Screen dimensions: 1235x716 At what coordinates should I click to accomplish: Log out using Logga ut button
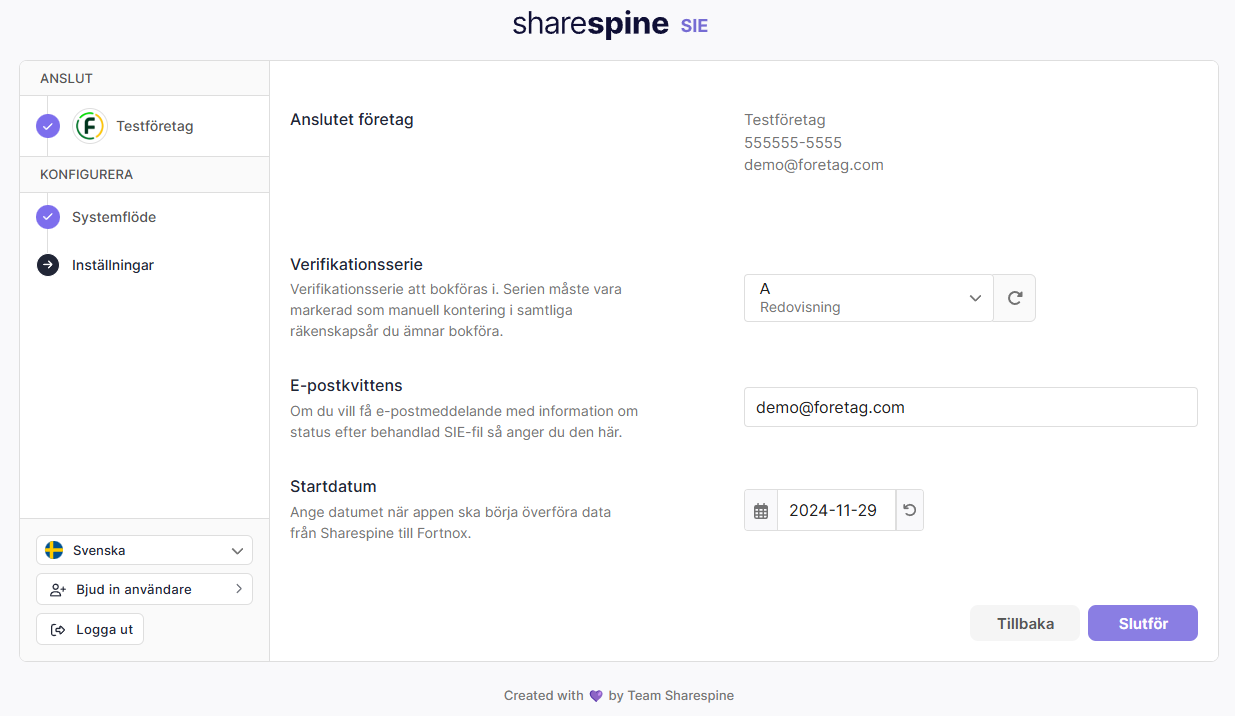[90, 629]
